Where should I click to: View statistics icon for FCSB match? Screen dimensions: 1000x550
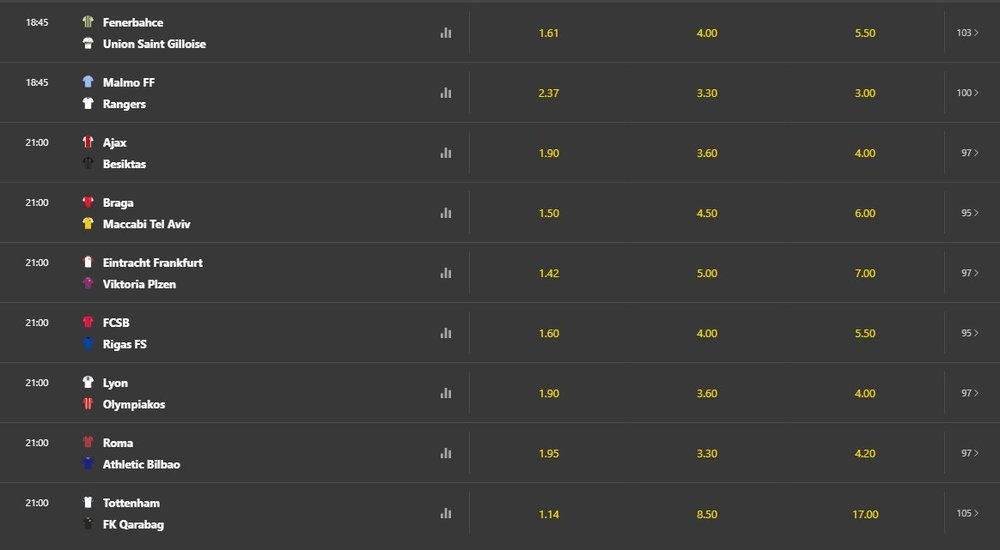tap(446, 333)
